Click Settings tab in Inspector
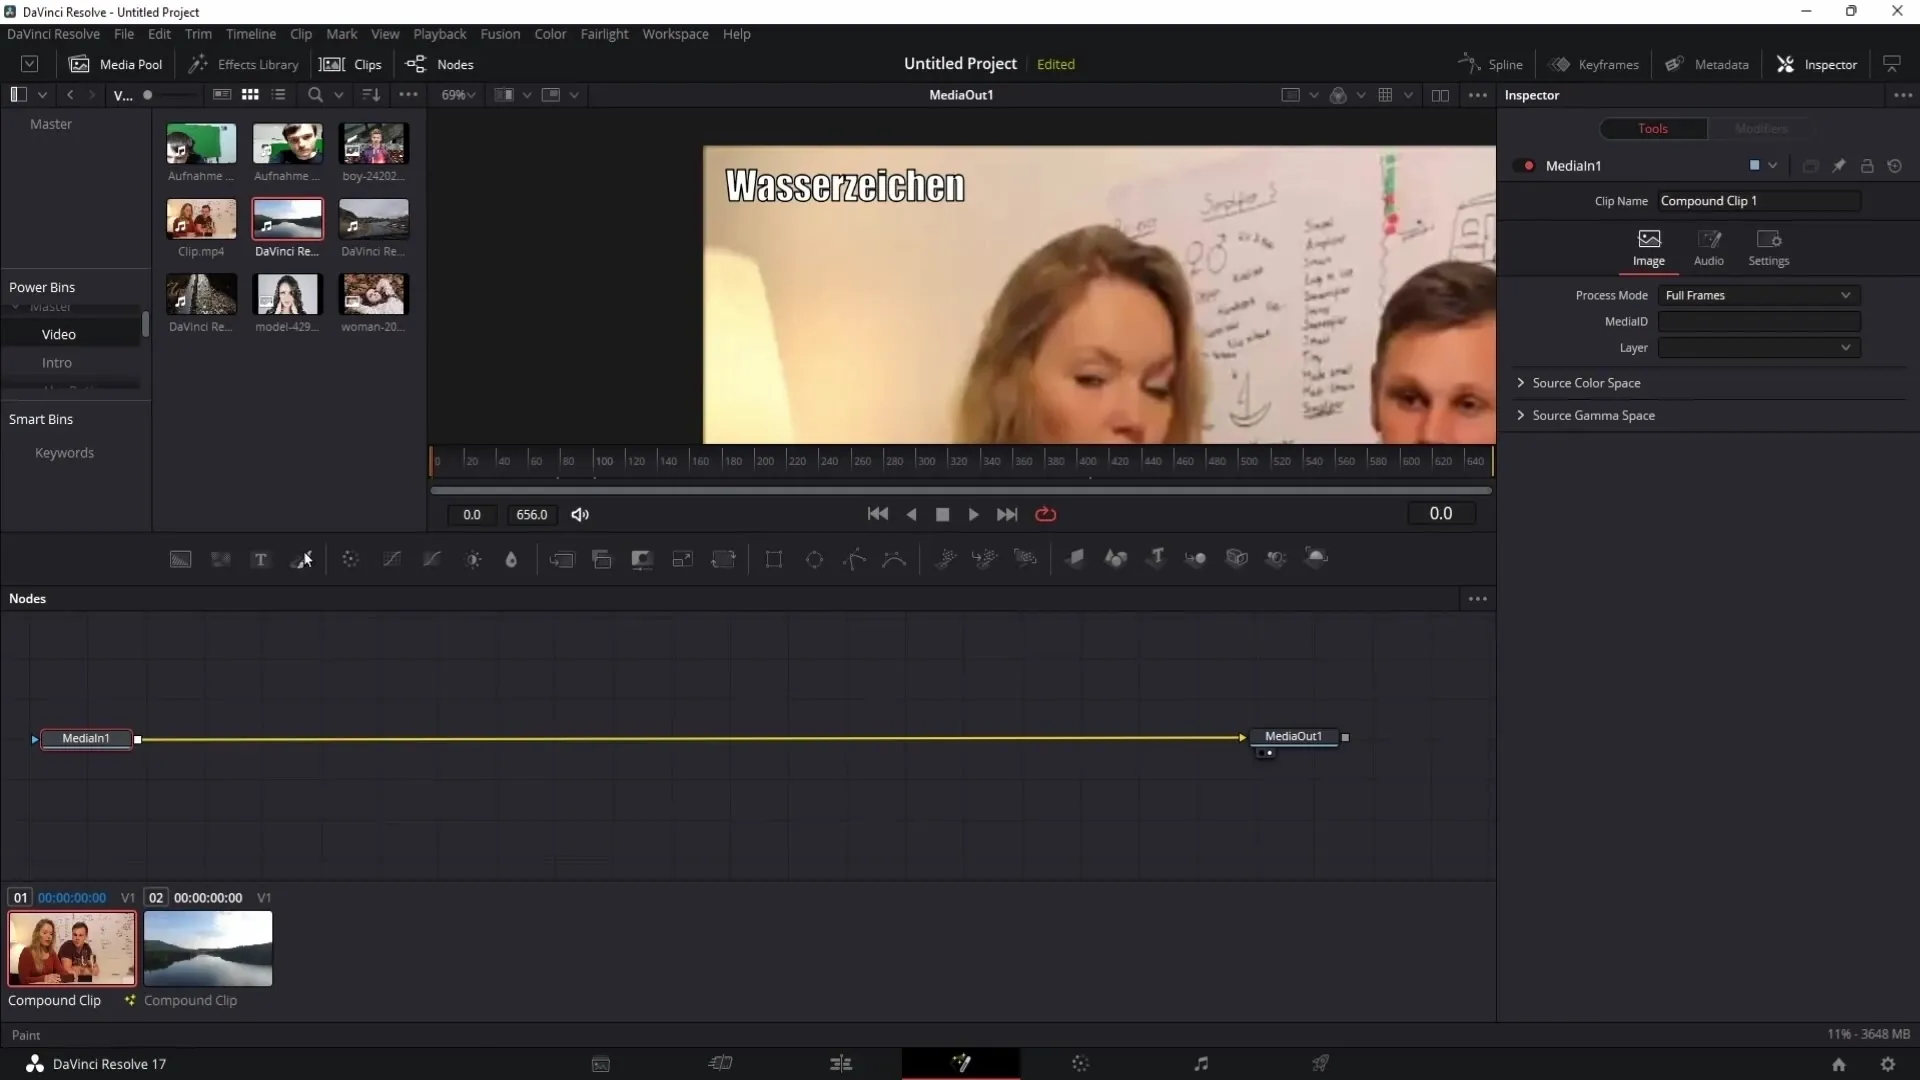This screenshot has width=1920, height=1080. [x=1770, y=245]
